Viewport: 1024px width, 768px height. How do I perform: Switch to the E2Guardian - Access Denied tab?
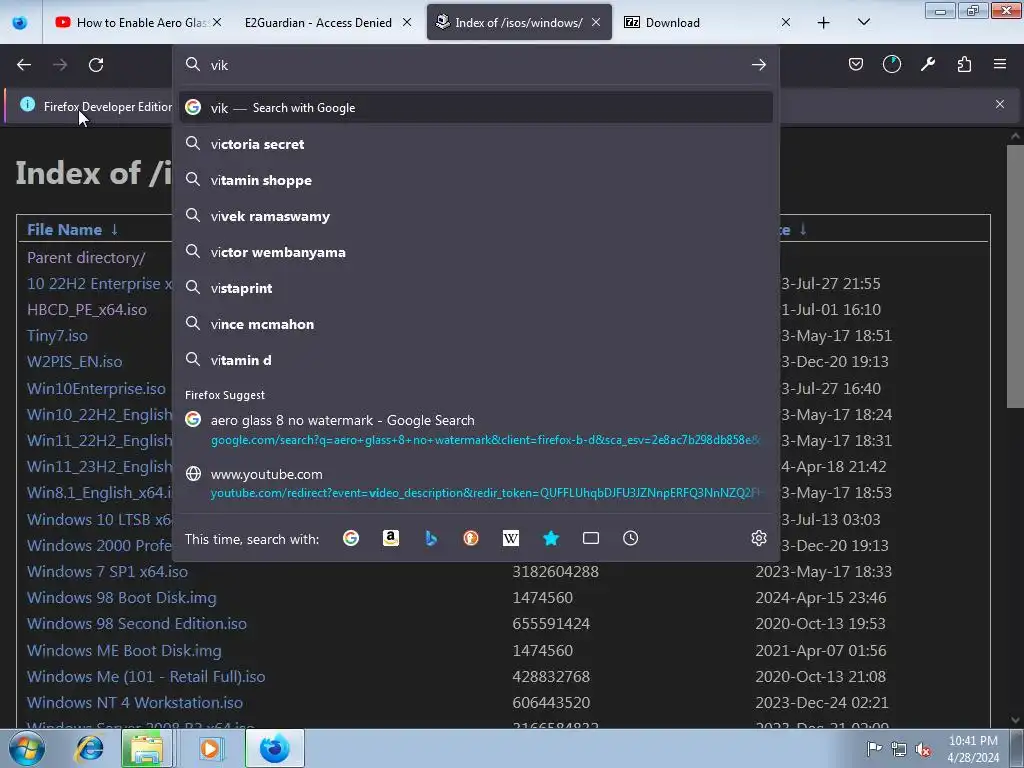pyautogui.click(x=318, y=22)
